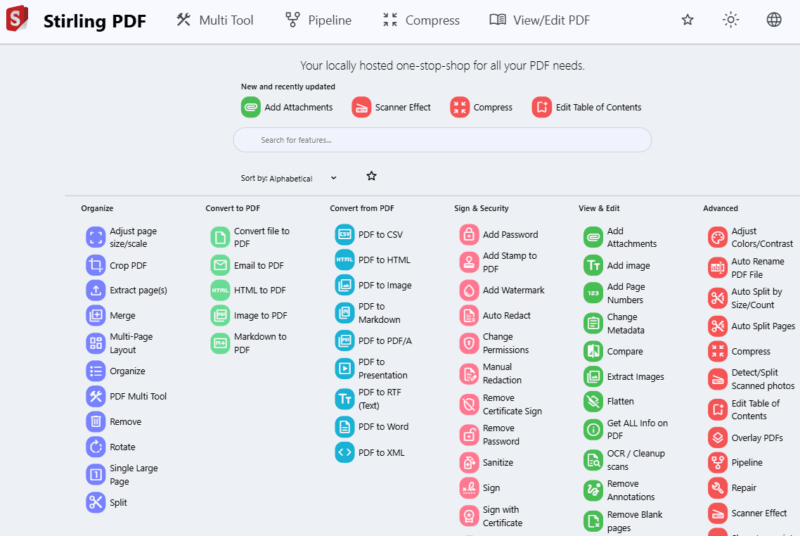Open the Sign tool
The image size is (800, 536).
pos(480,488)
